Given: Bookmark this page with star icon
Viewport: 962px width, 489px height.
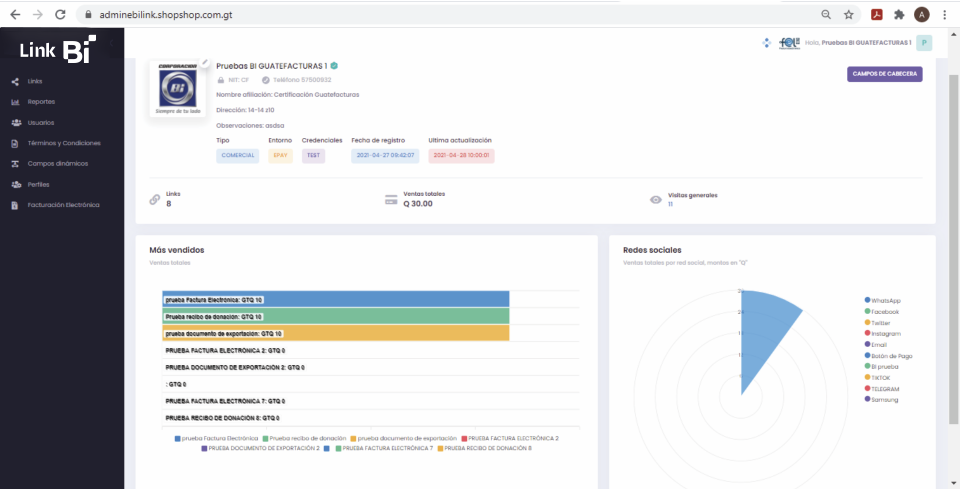Looking at the screenshot, I should tap(848, 15).
